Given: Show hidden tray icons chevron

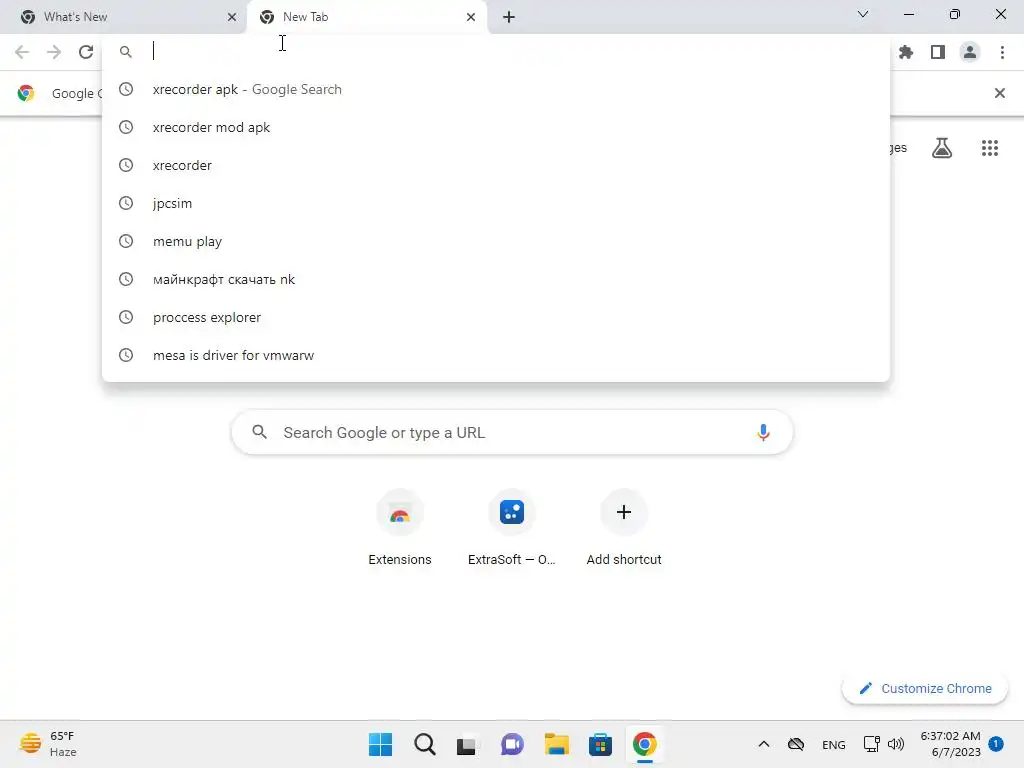Looking at the screenshot, I should point(763,744).
